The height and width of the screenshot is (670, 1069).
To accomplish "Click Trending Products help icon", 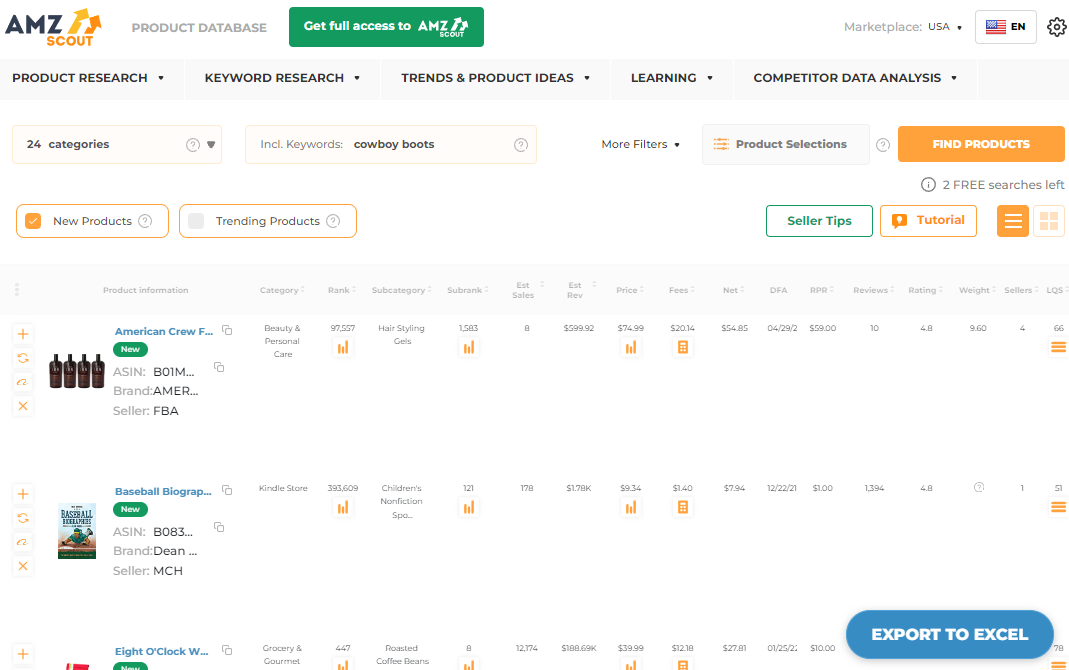I will 333,221.
